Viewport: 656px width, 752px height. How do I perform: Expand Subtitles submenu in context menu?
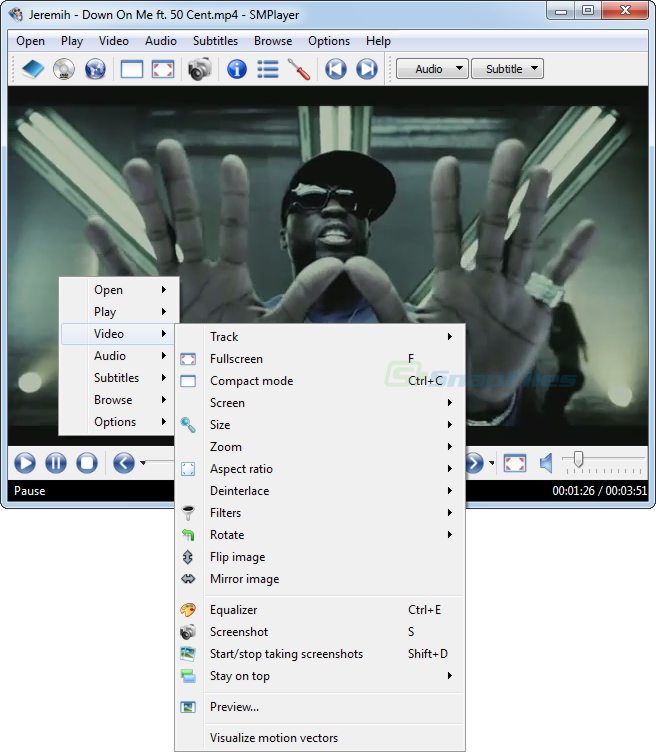pos(118,378)
